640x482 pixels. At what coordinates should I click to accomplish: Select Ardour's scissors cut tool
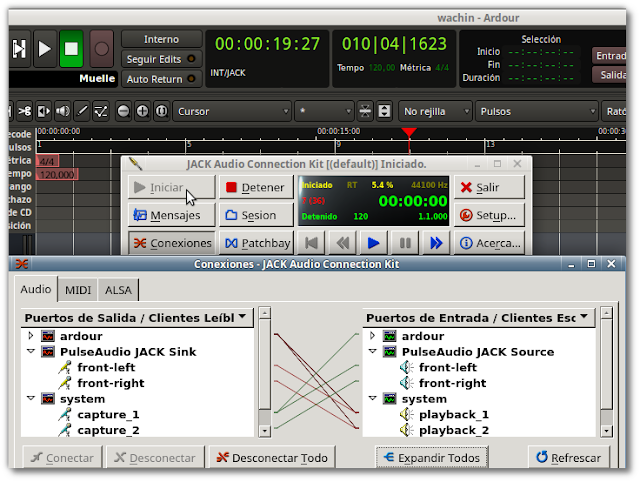(24, 111)
